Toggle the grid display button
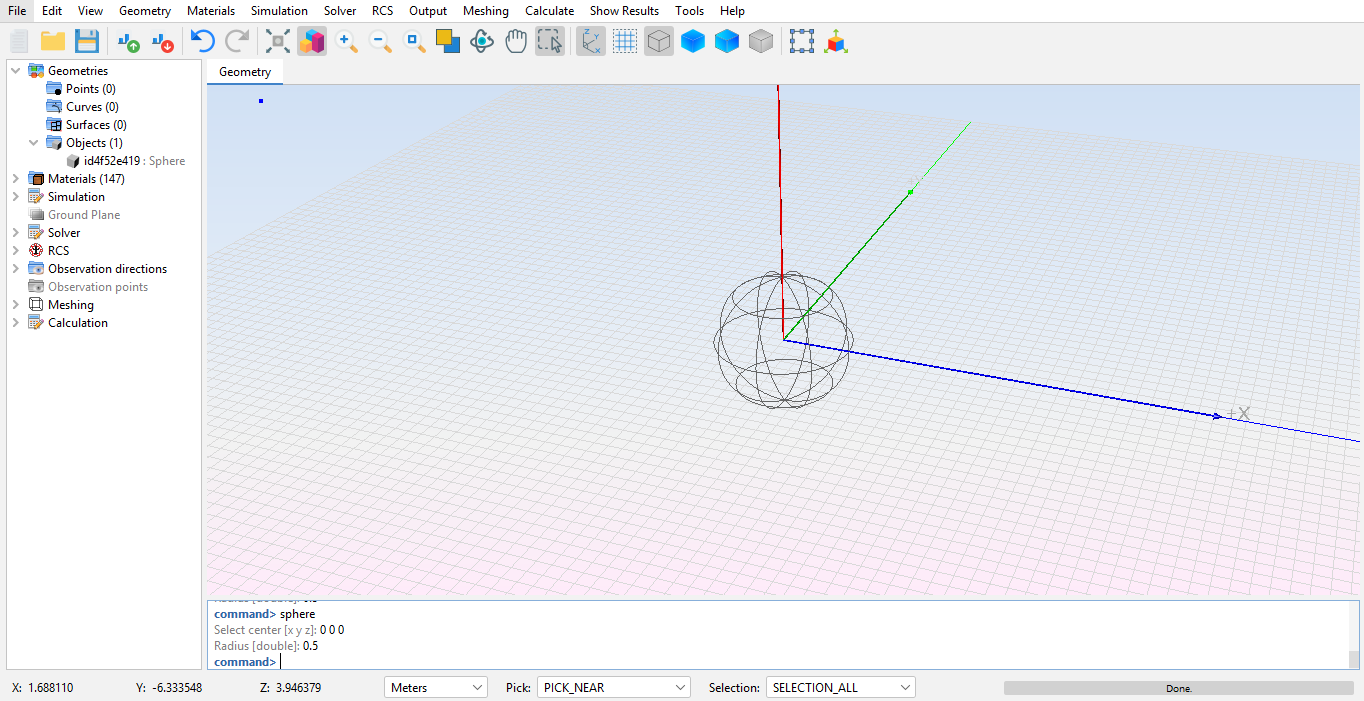The width and height of the screenshot is (1364, 701). 625,41
